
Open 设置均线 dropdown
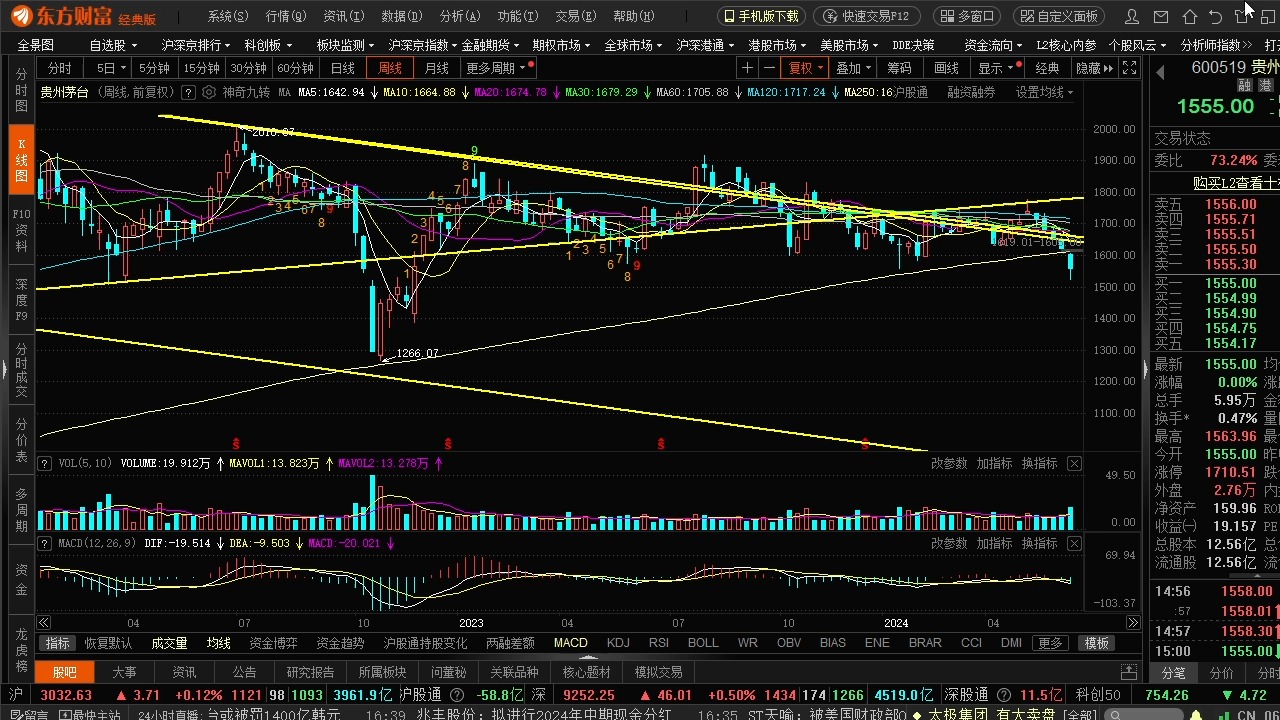(x=1044, y=92)
